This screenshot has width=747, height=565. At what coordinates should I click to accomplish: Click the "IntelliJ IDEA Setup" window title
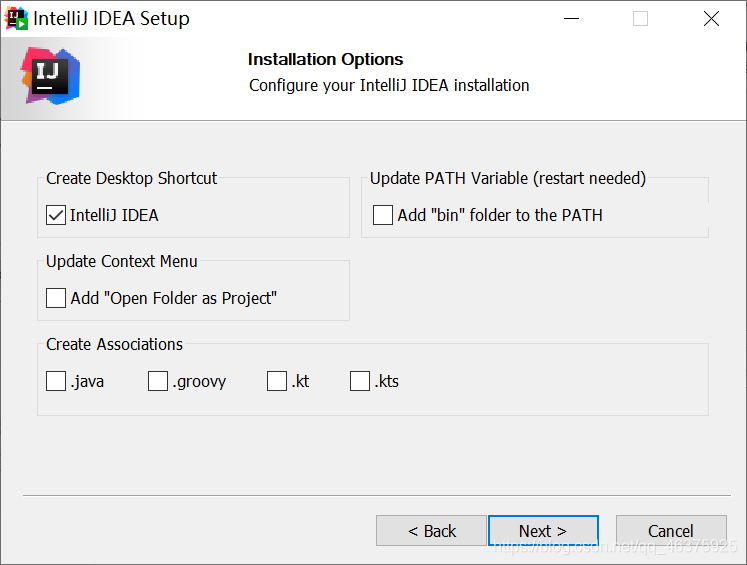click(111, 19)
